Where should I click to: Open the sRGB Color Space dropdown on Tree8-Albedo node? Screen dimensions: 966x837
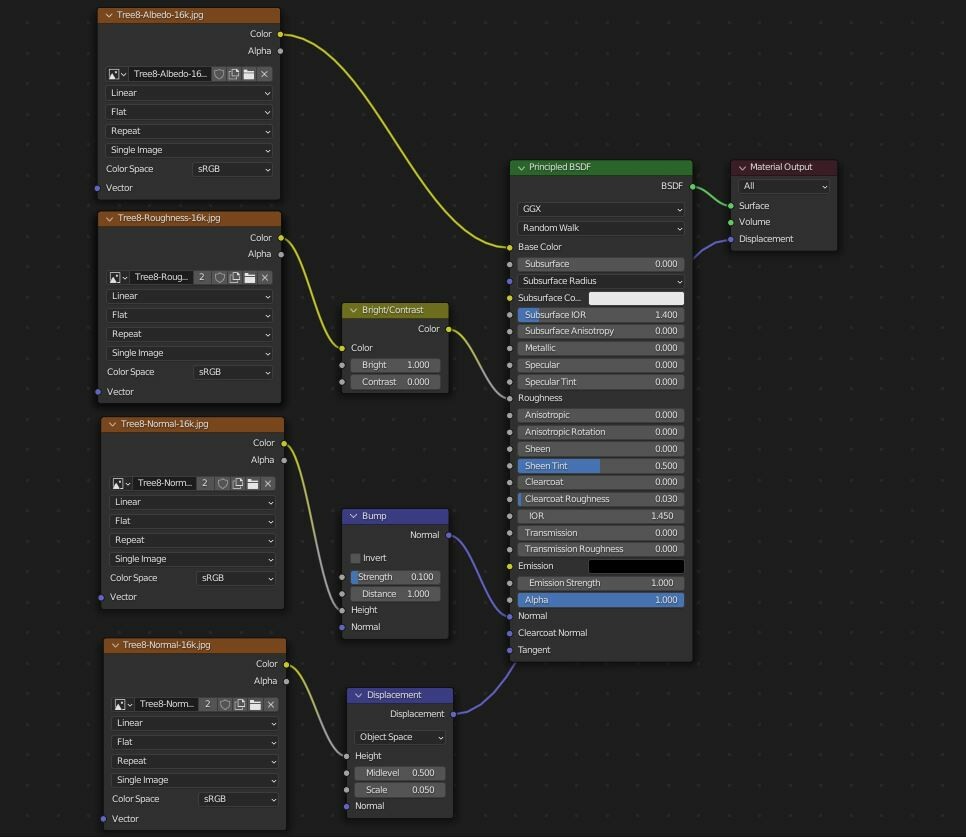pos(232,168)
